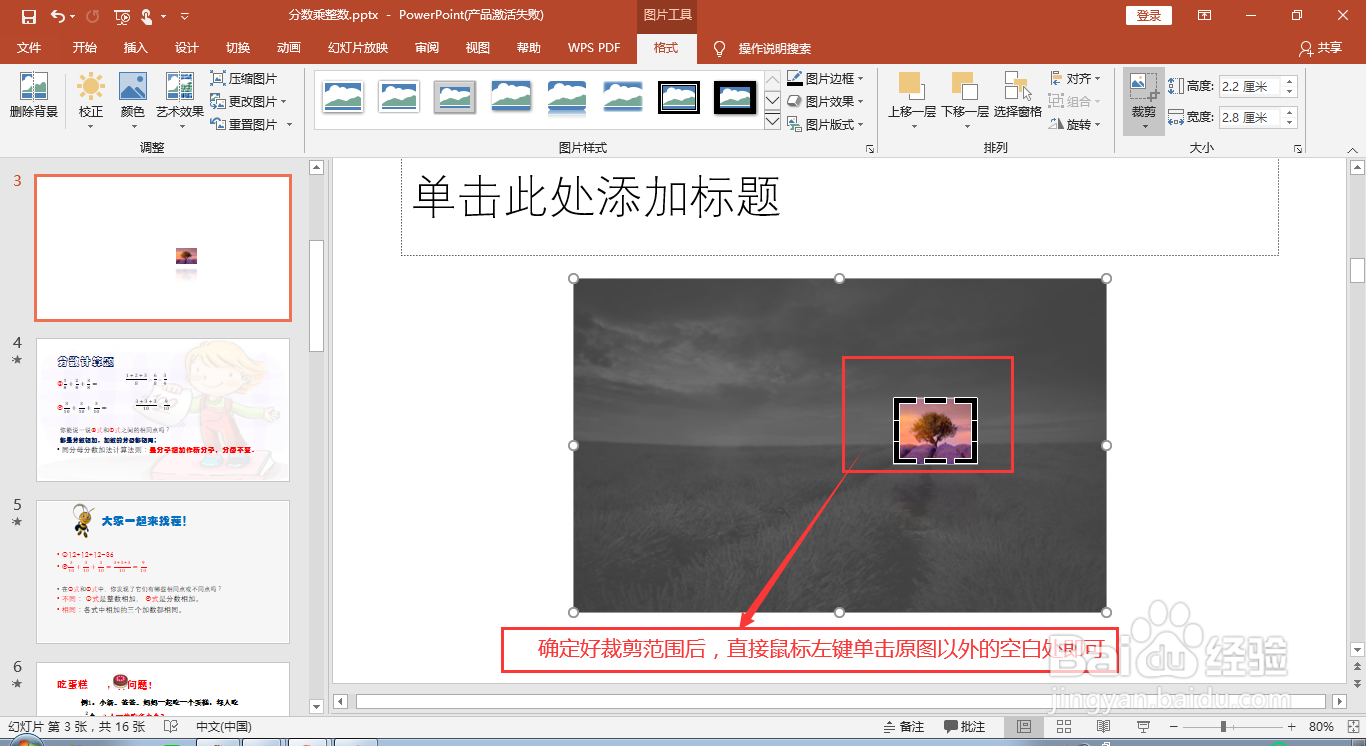
Task: Expand the picture styles gallery more arrow
Action: tap(772, 122)
